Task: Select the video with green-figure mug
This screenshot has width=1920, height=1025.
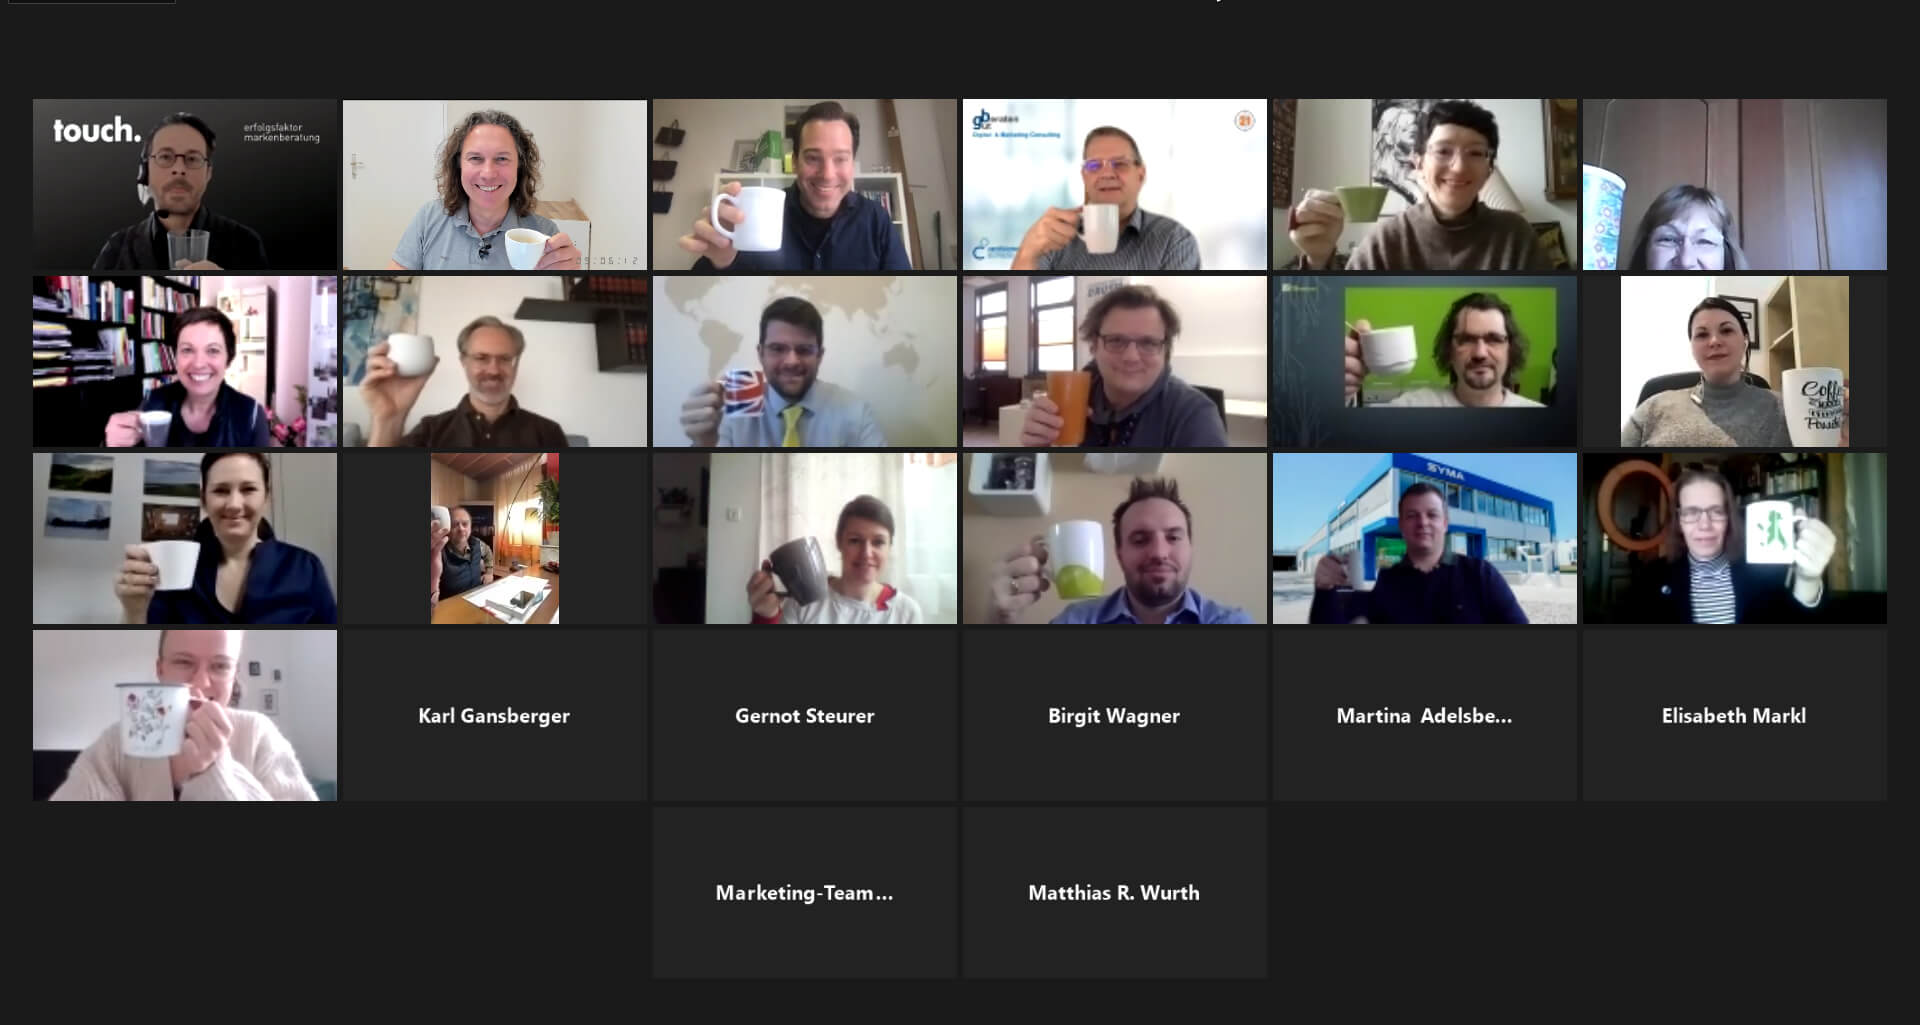Action: [x=1735, y=538]
